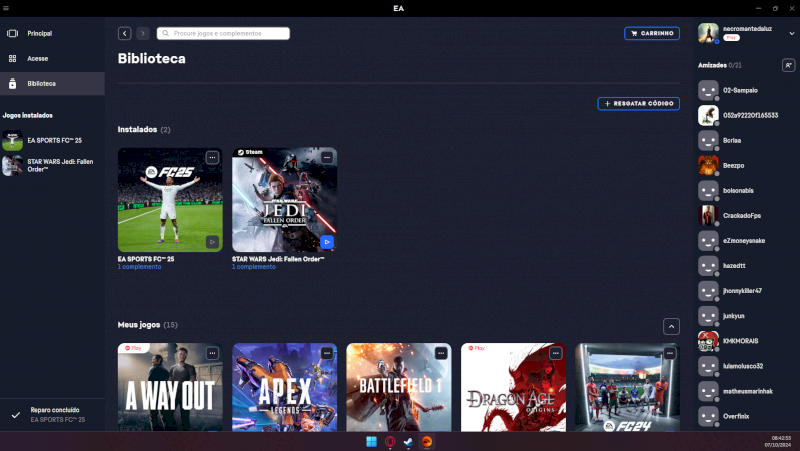Click Windows Start button on taskbar
Image resolution: width=800 pixels, height=451 pixels.
pos(371,441)
